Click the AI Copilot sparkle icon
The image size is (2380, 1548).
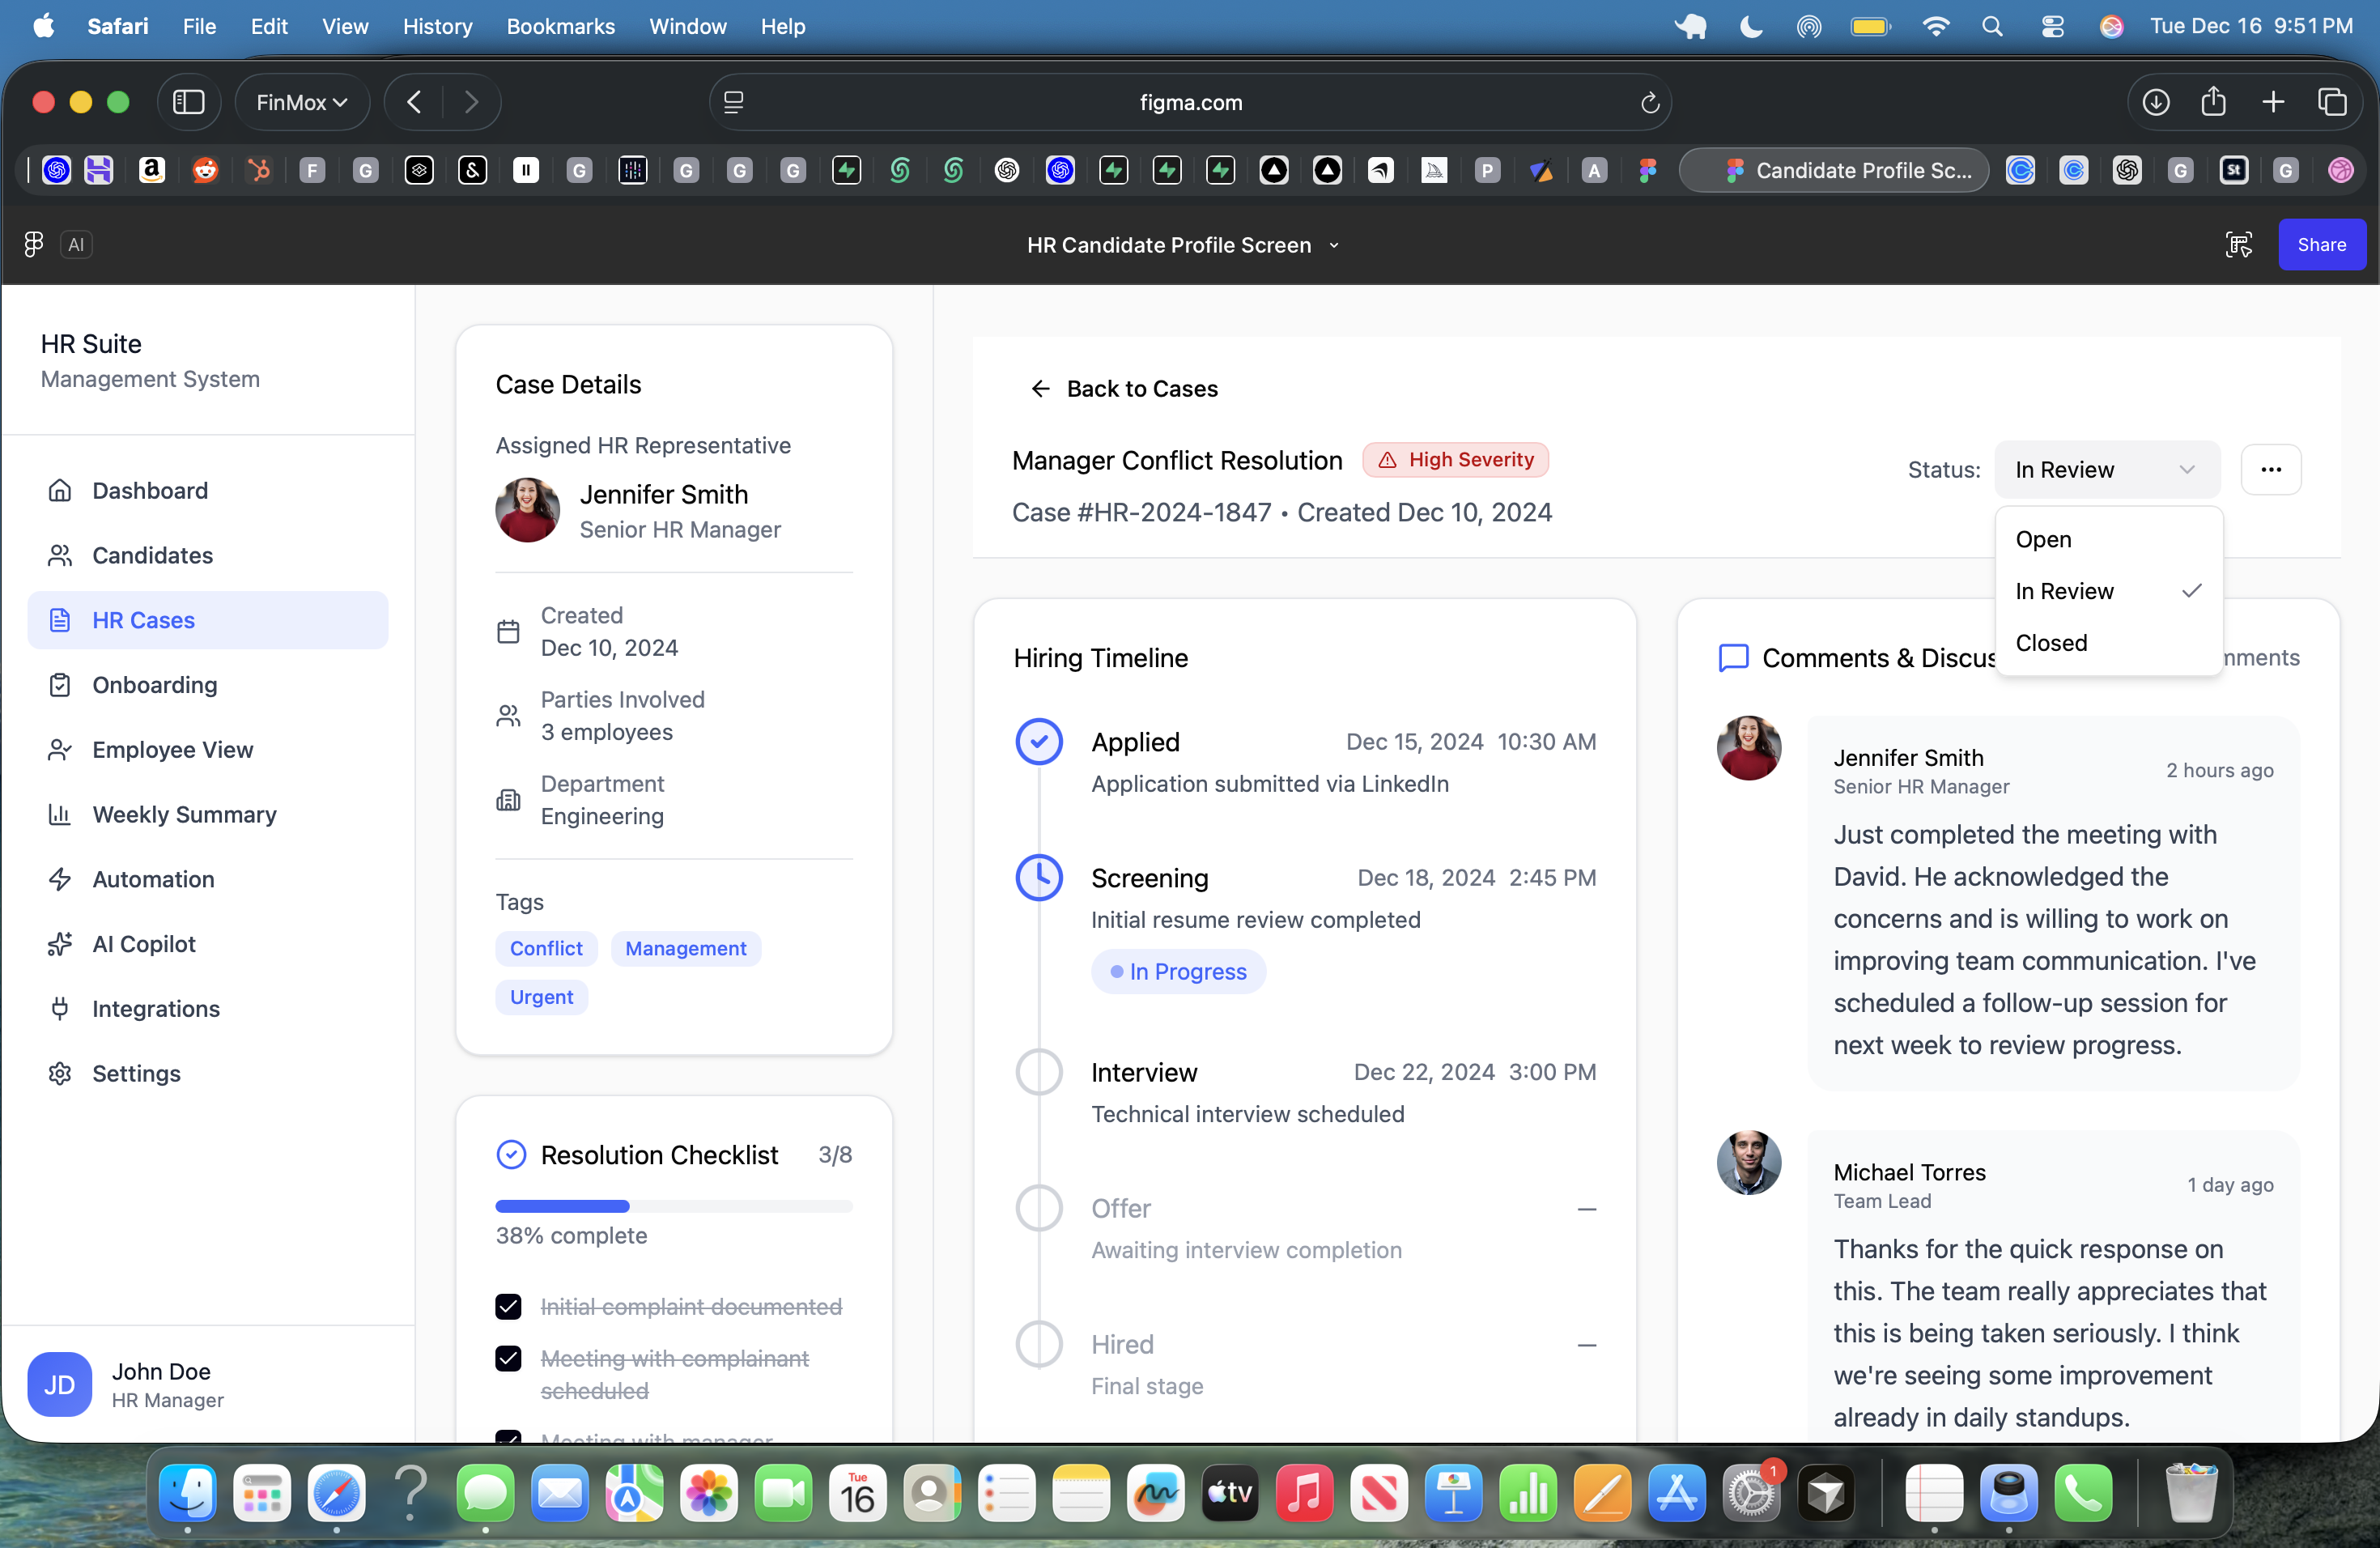tap(60, 944)
